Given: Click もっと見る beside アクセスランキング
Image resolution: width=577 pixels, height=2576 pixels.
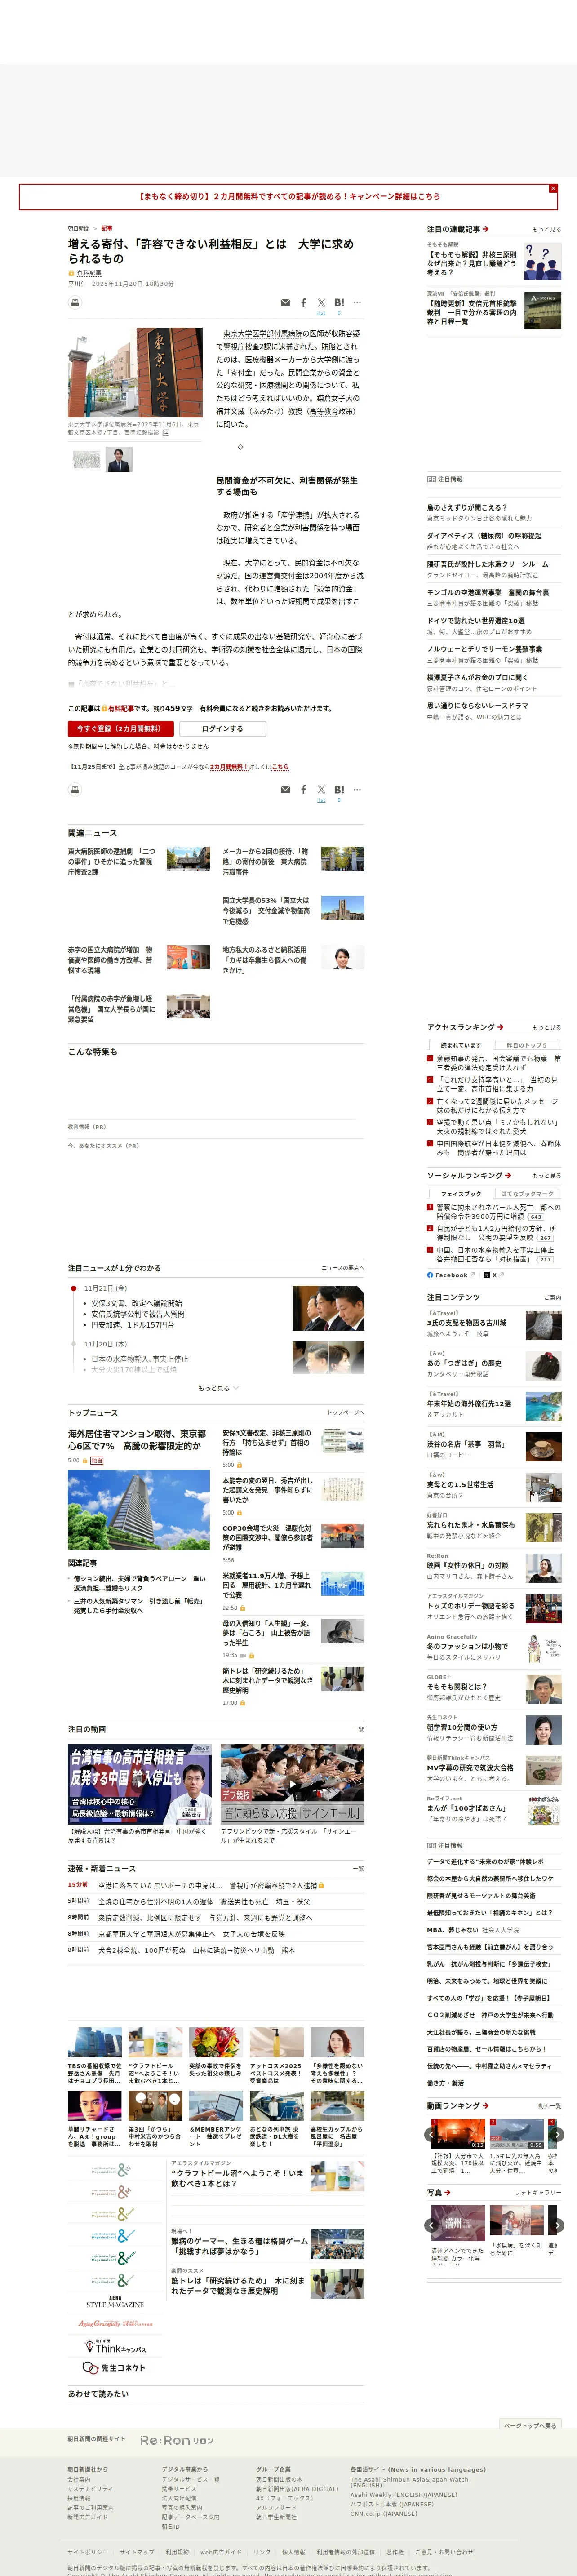Looking at the screenshot, I should tap(546, 1027).
